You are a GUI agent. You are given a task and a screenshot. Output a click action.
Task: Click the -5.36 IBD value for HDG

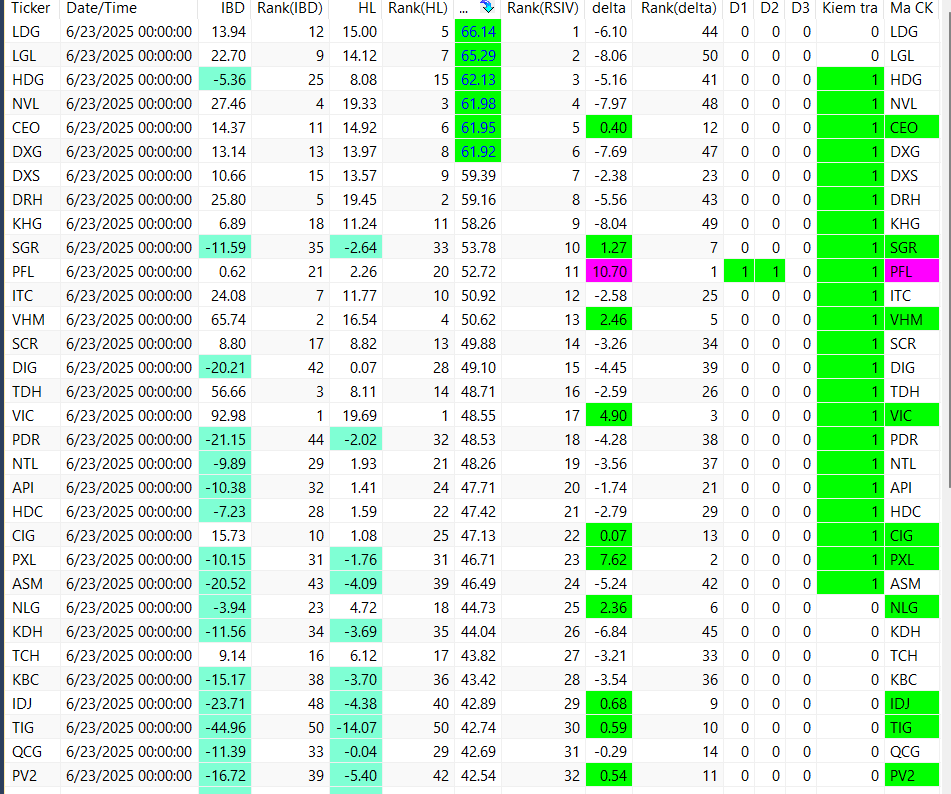pos(224,79)
